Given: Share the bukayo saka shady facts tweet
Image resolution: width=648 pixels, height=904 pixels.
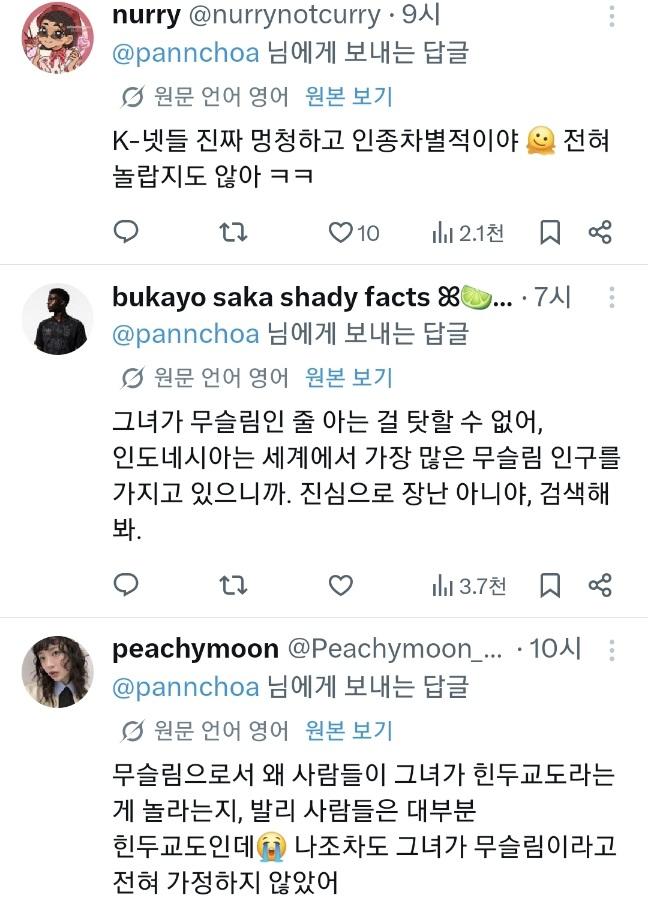Looking at the screenshot, I should coord(600,585).
